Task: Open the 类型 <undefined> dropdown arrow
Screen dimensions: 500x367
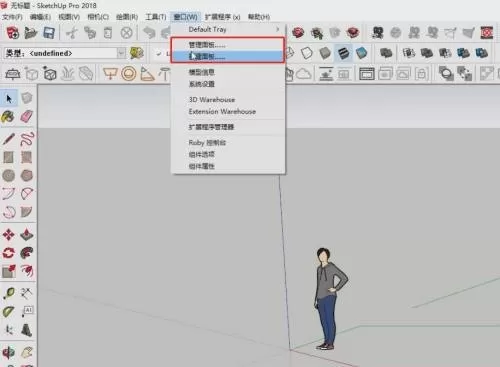Action: click(121, 53)
